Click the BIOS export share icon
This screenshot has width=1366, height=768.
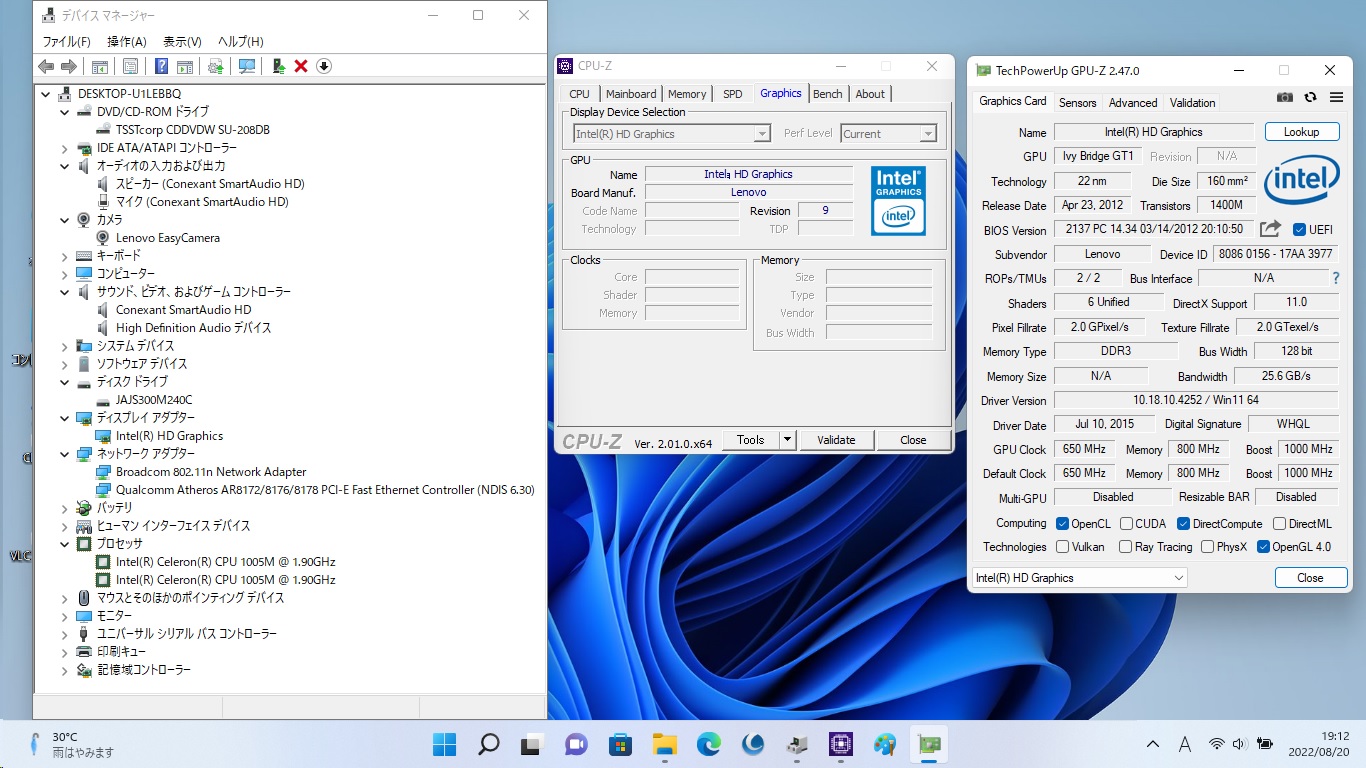point(1270,229)
